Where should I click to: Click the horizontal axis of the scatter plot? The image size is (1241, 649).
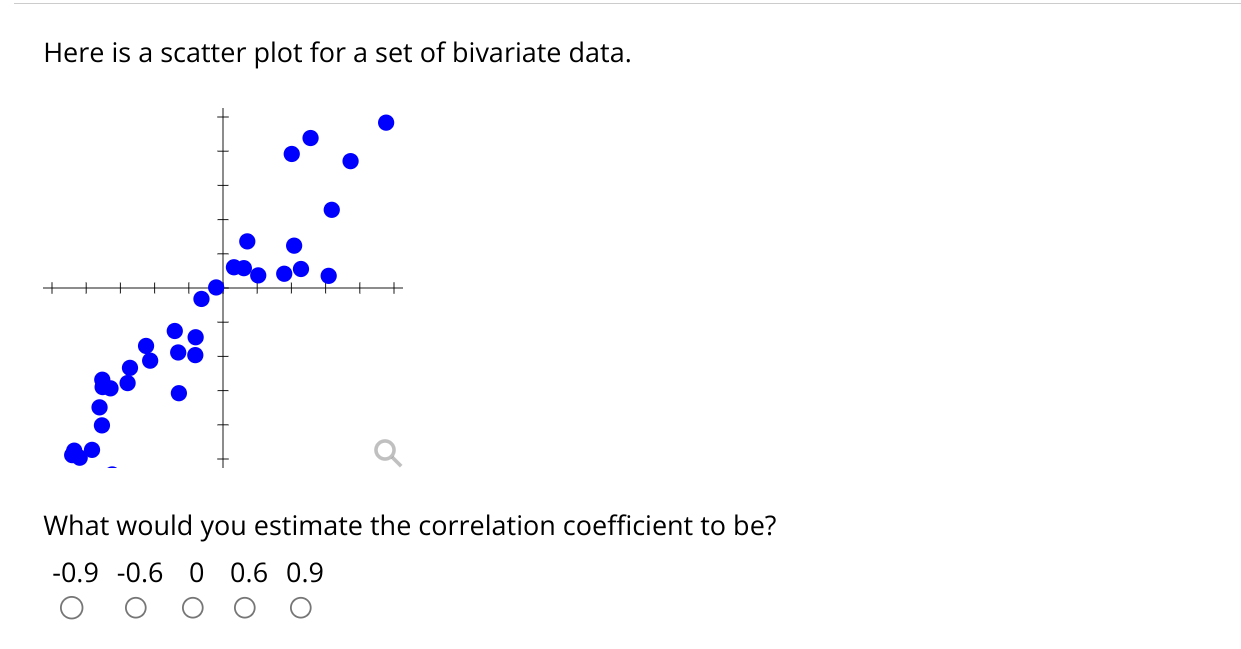[150, 287]
